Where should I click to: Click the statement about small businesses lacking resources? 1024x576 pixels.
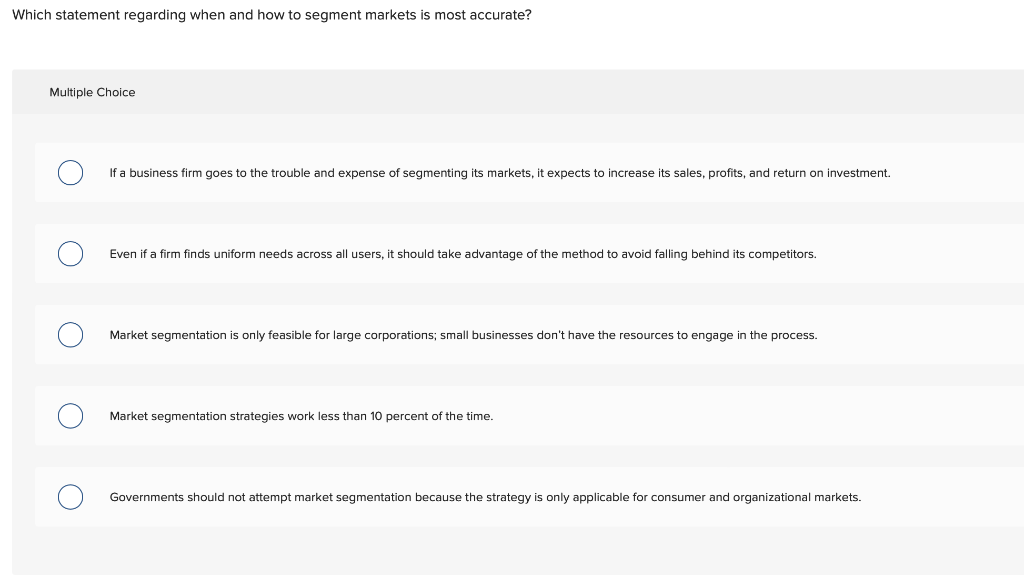[x=464, y=334]
